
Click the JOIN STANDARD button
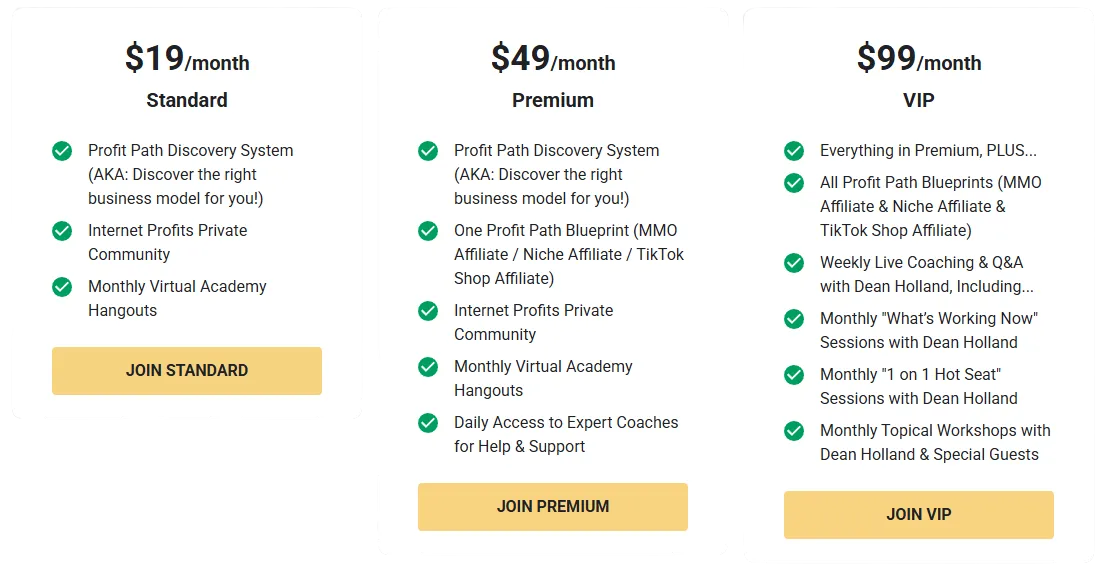coord(187,371)
